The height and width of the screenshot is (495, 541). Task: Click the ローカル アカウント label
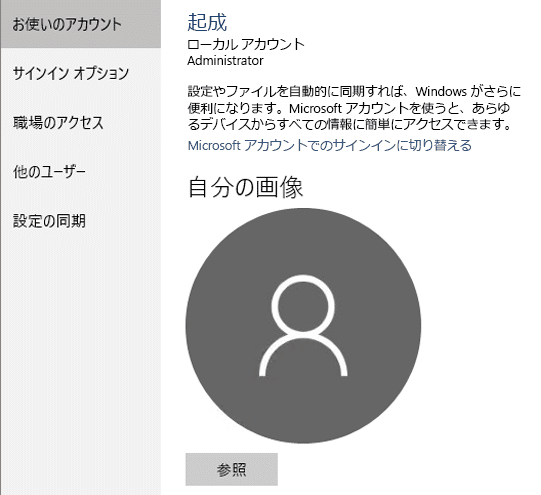pyautogui.click(x=246, y=44)
